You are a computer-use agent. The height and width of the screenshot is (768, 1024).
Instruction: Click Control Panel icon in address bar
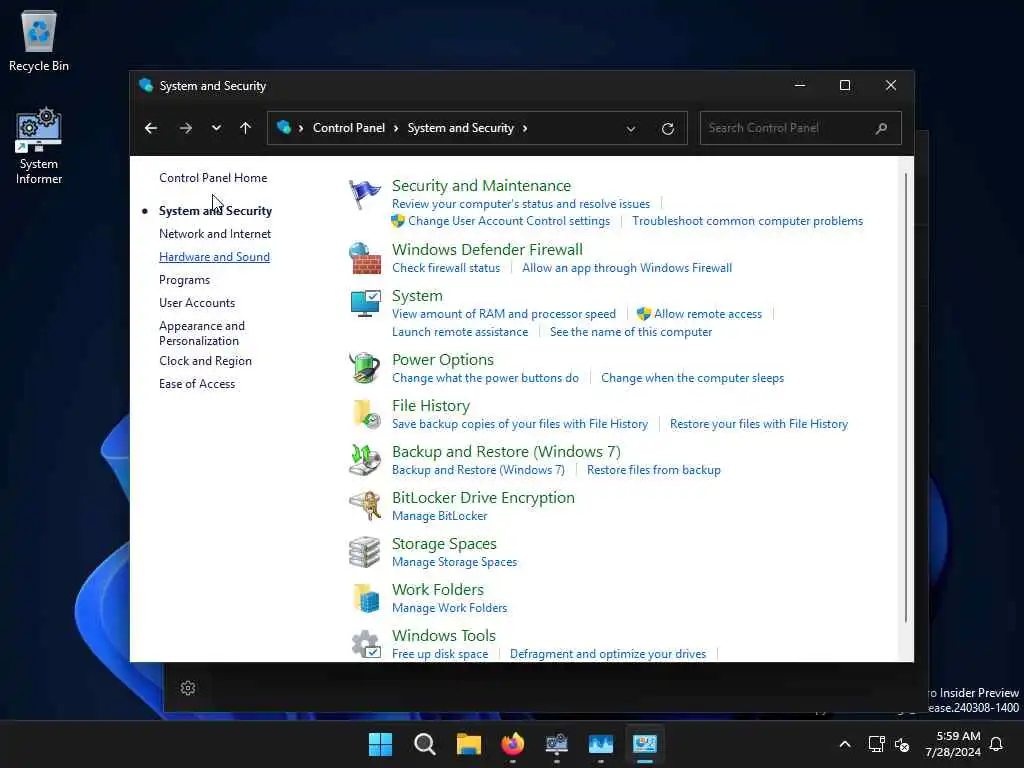283,127
